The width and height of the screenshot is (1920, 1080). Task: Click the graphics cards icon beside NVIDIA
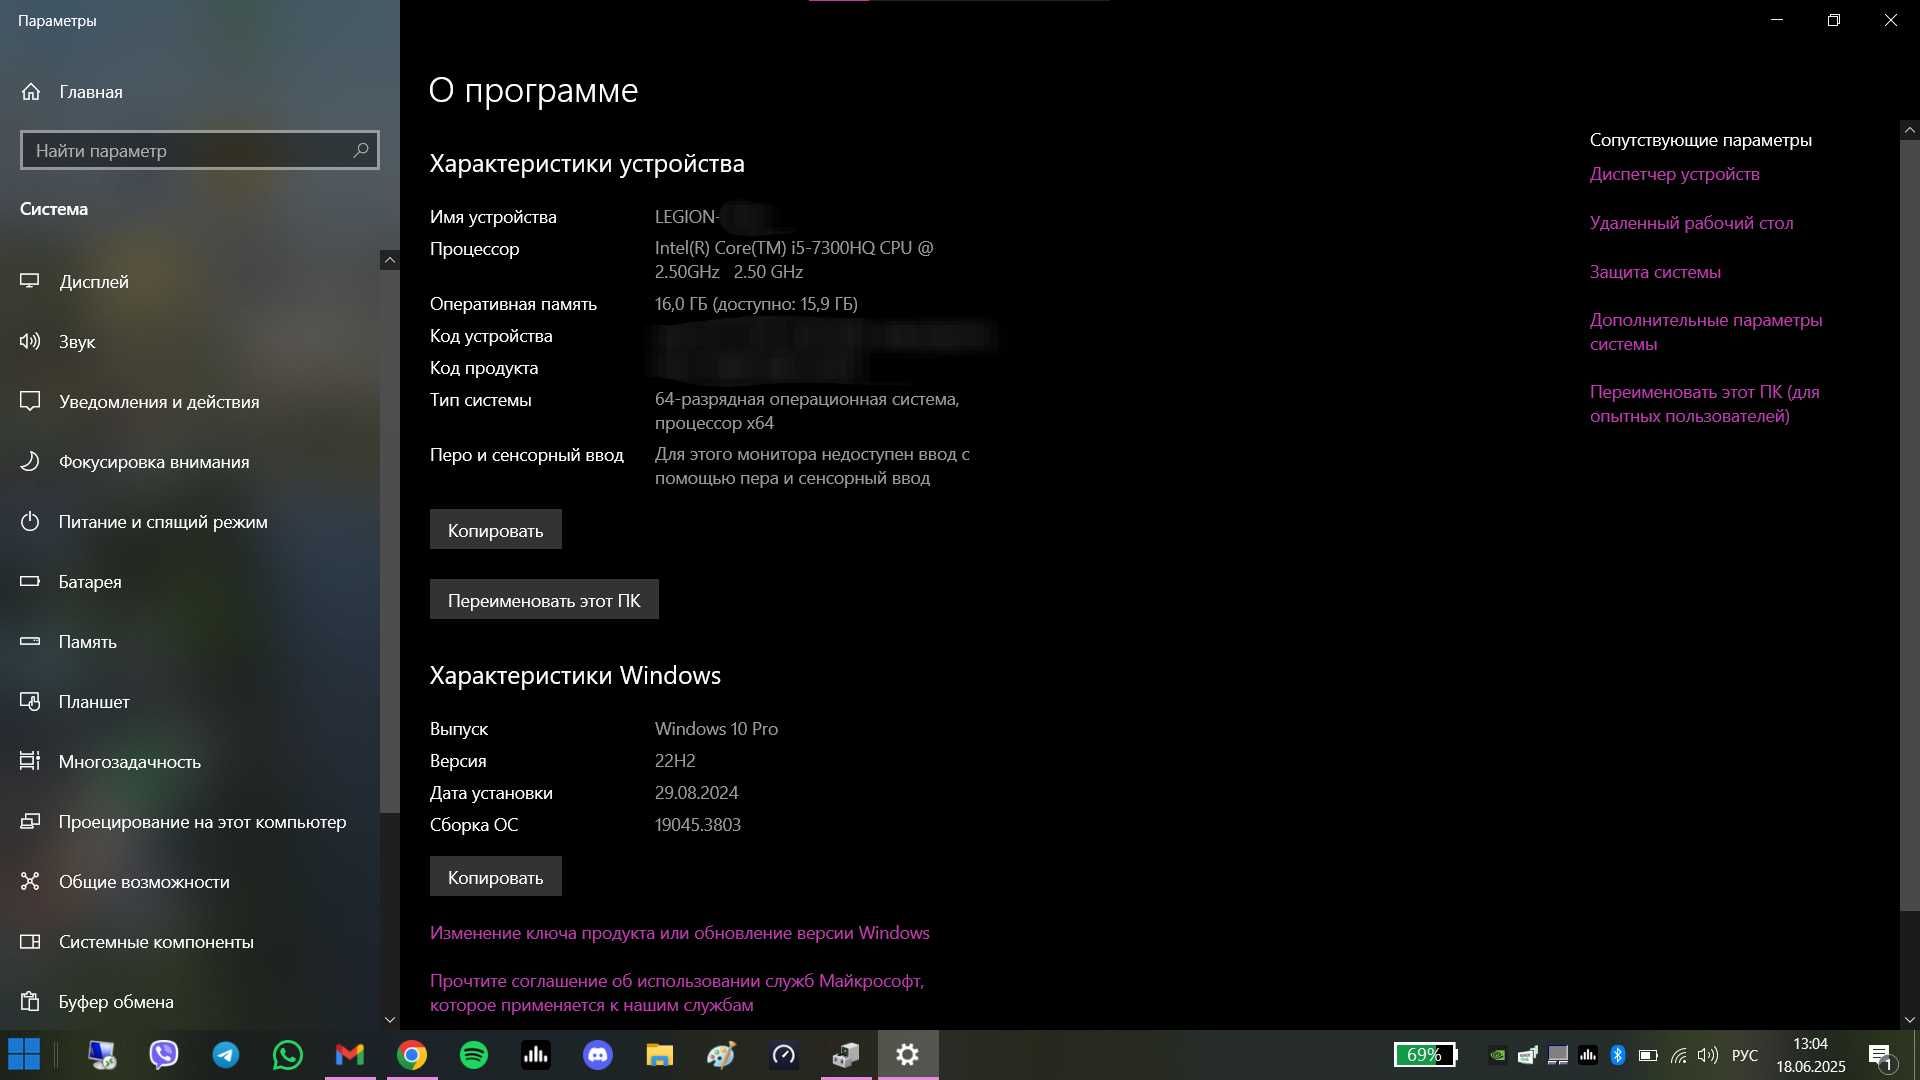1527,1055
